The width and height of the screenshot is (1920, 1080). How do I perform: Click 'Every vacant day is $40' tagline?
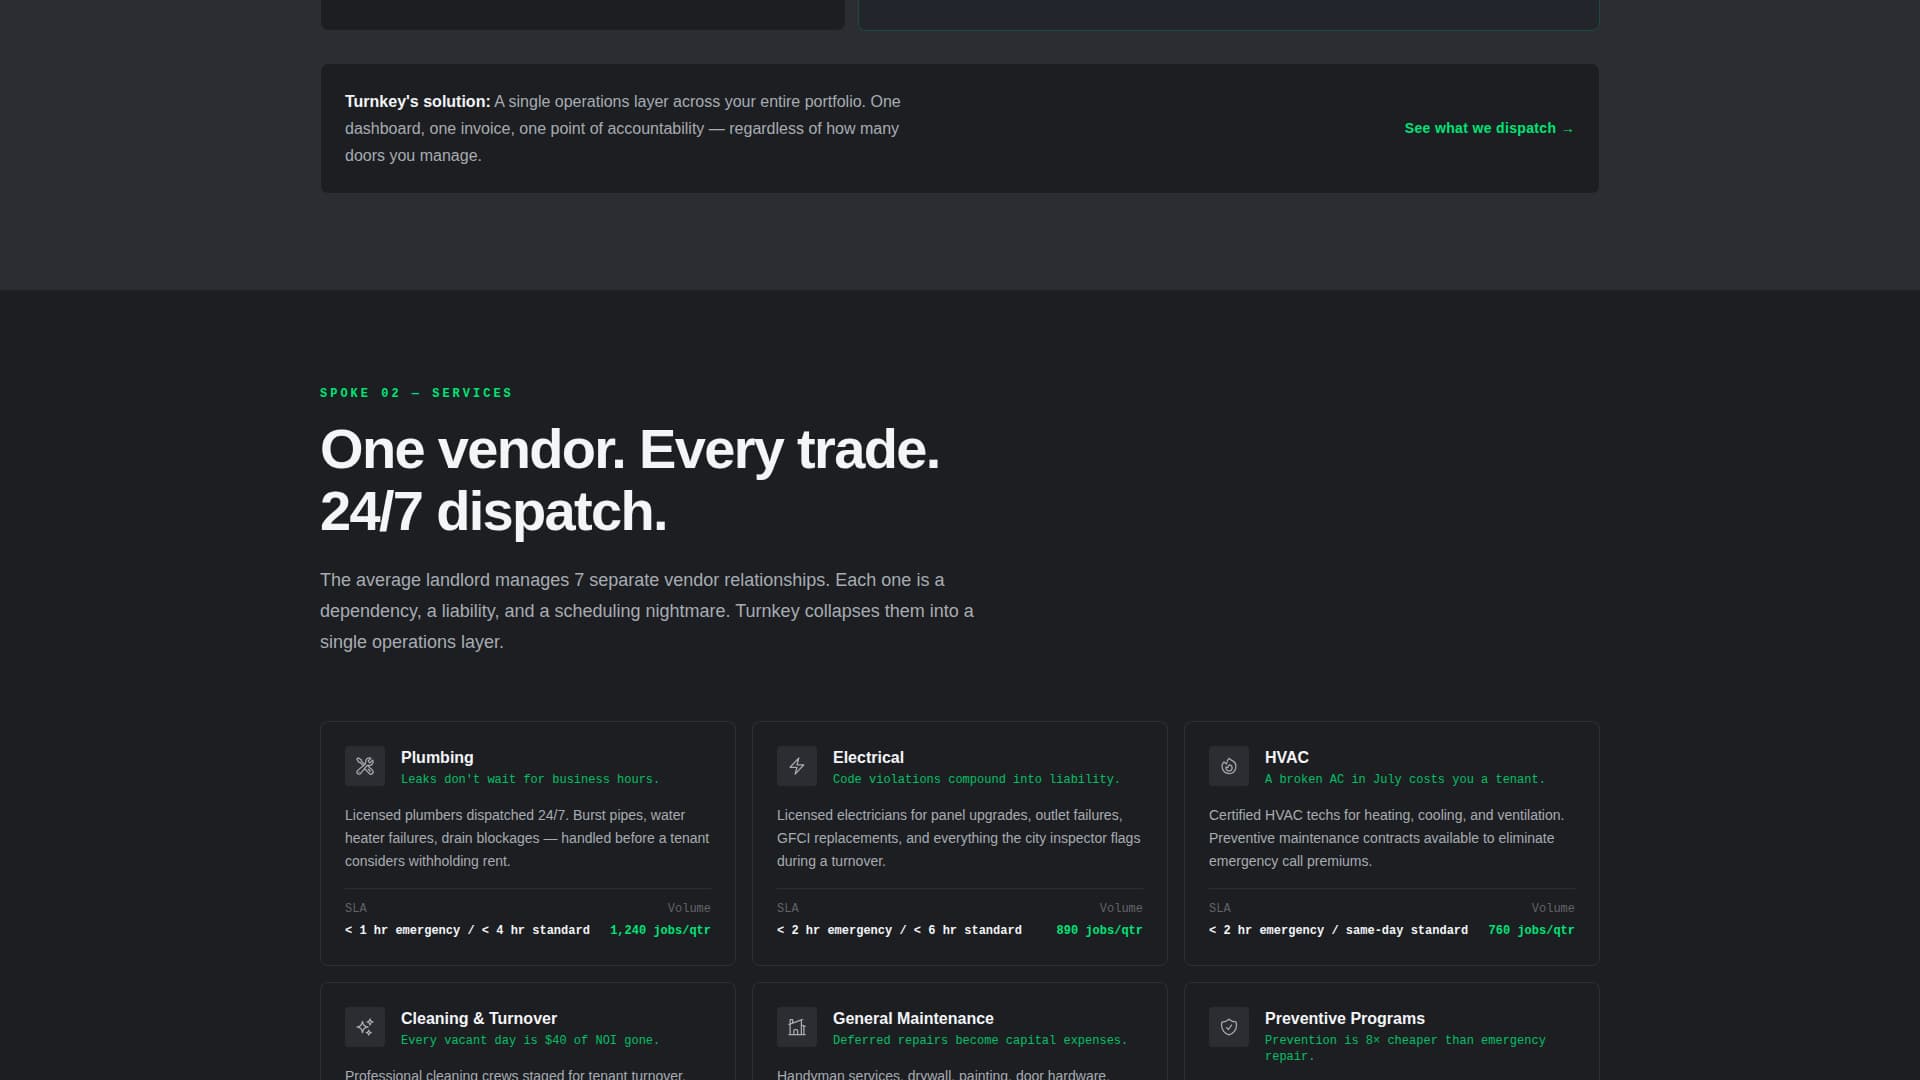tap(530, 1040)
